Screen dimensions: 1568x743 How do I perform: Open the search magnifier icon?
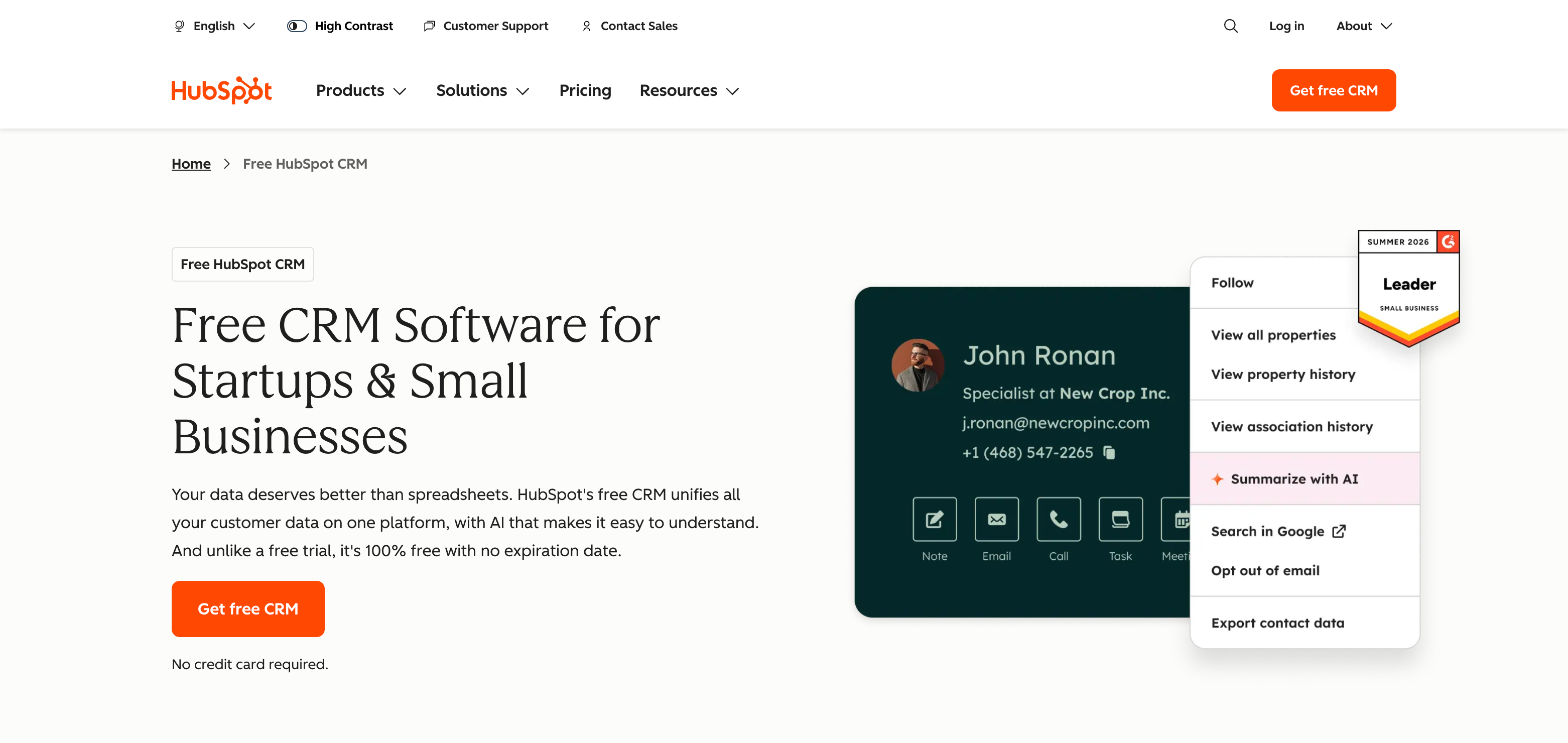pyautogui.click(x=1231, y=26)
